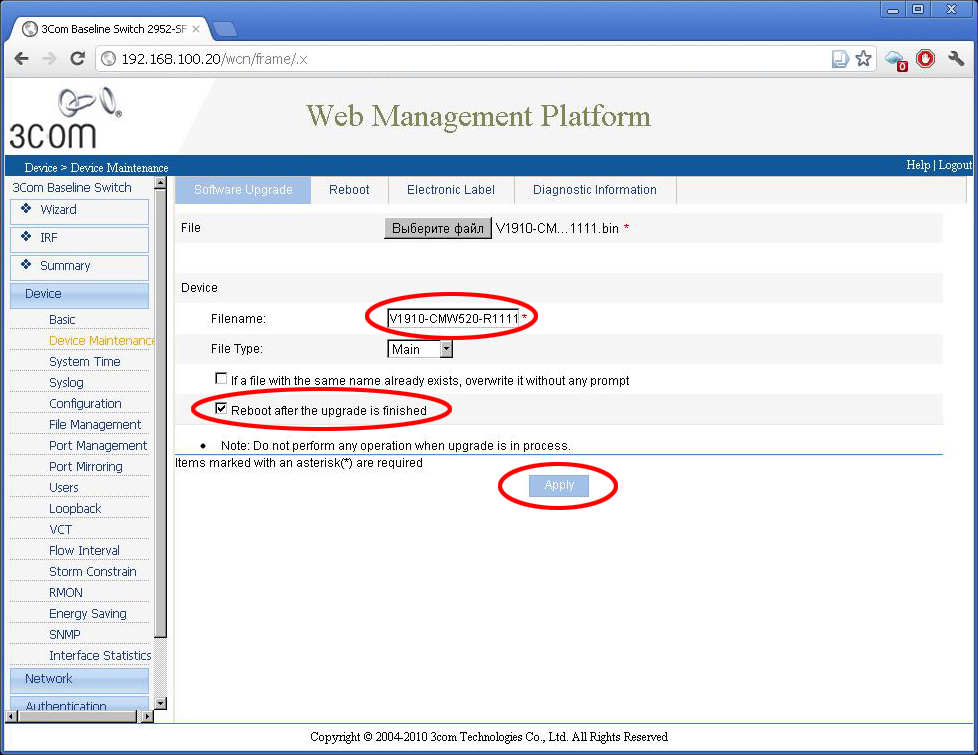The height and width of the screenshot is (755, 978).
Task: Maximize the browser window
Action: (918, 9)
